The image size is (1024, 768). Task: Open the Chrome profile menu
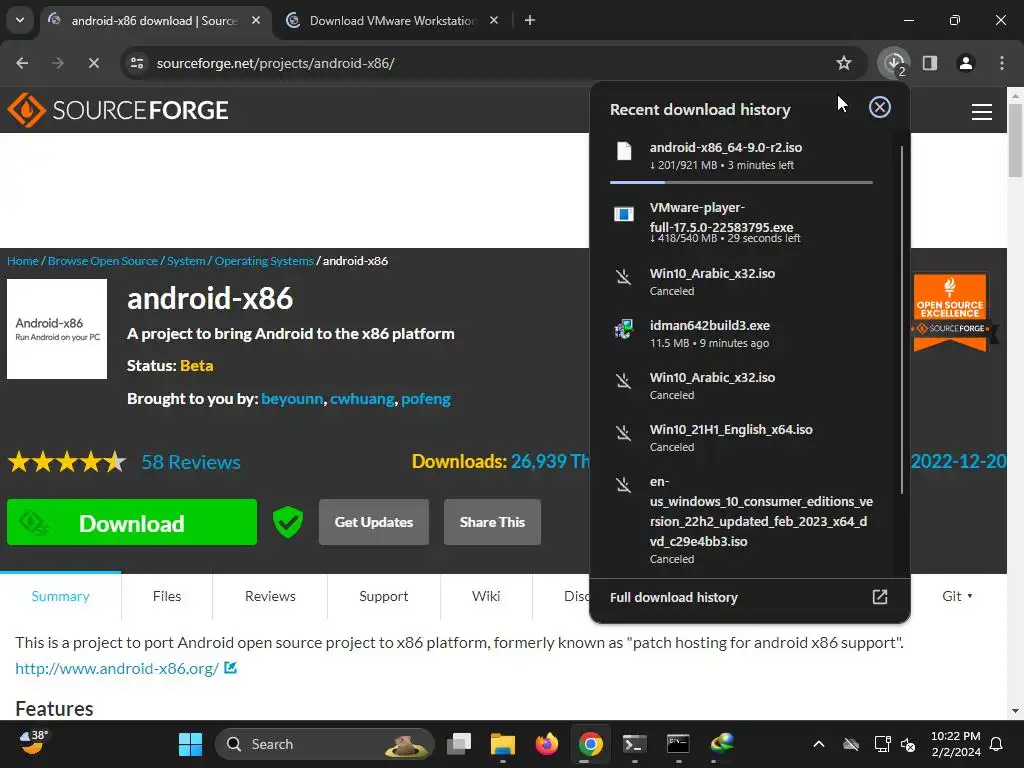[966, 63]
